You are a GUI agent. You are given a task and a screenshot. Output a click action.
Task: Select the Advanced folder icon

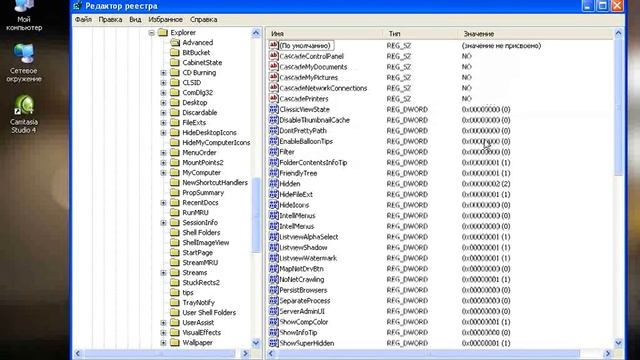(175, 42)
